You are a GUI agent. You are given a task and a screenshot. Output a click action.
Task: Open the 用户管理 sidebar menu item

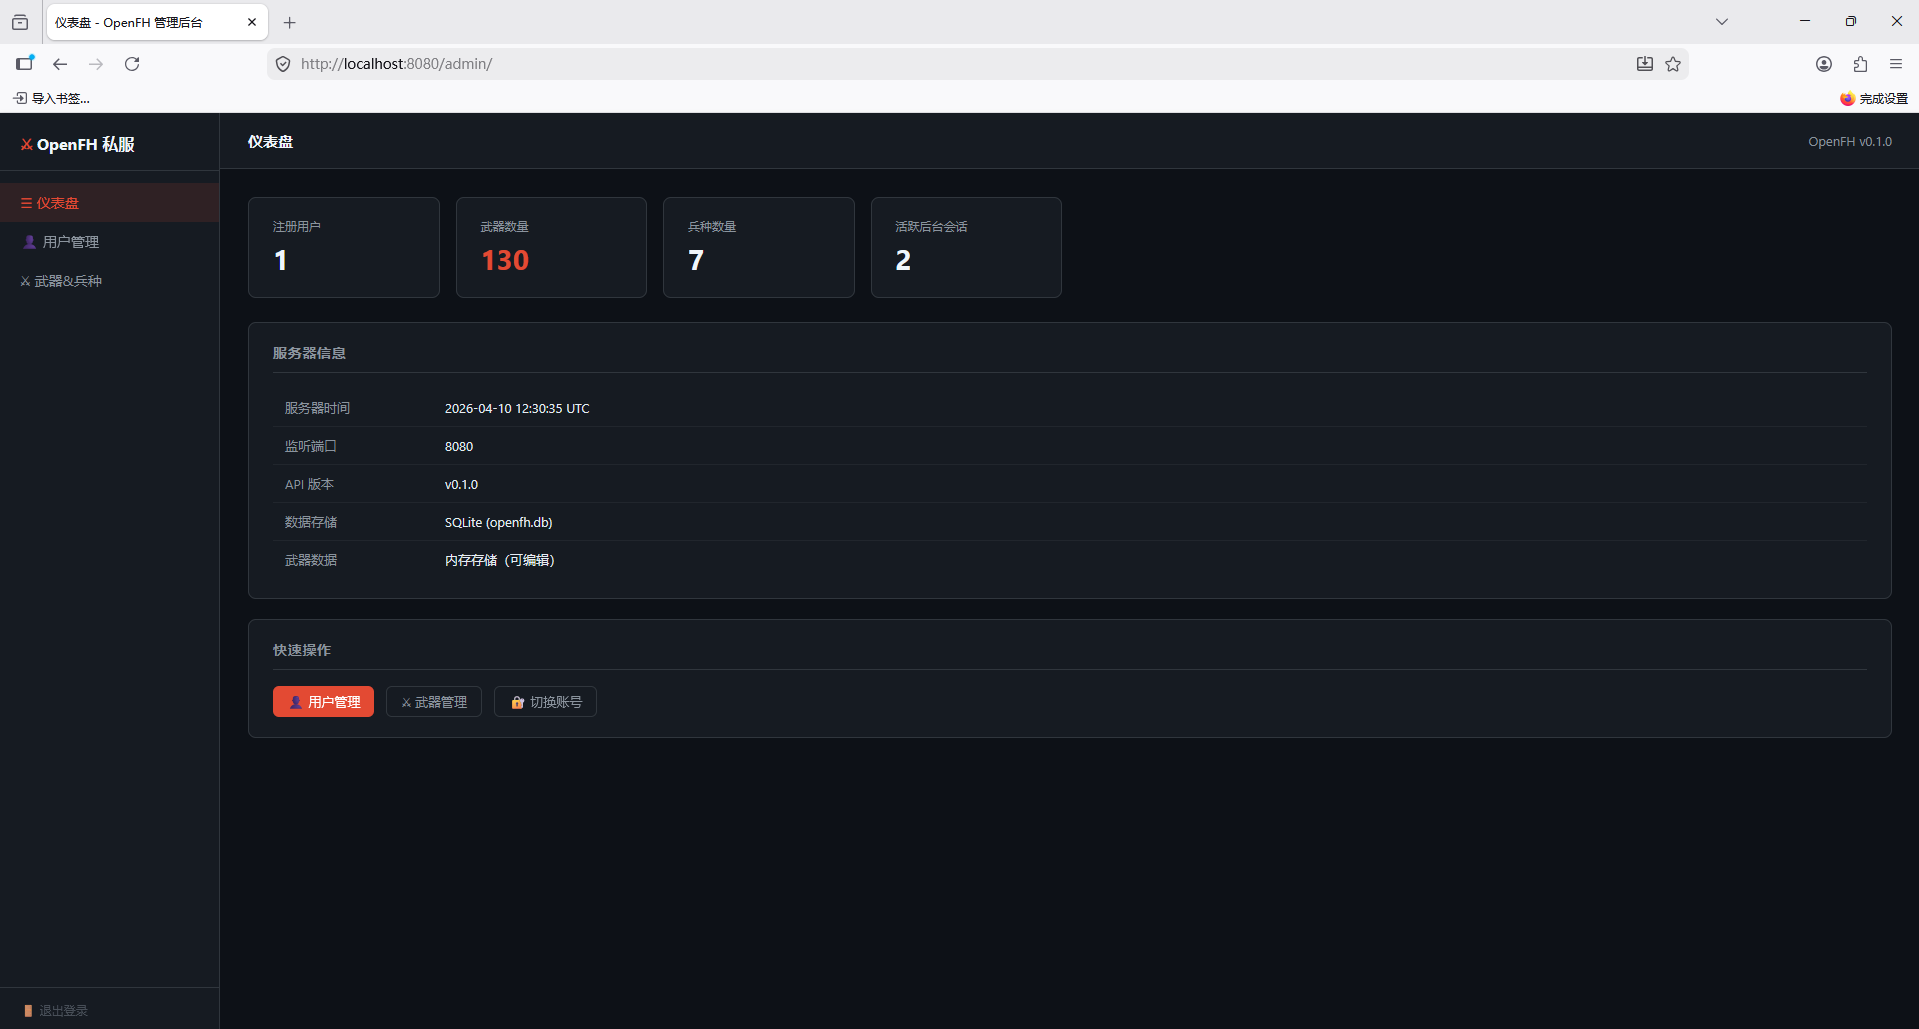point(109,241)
